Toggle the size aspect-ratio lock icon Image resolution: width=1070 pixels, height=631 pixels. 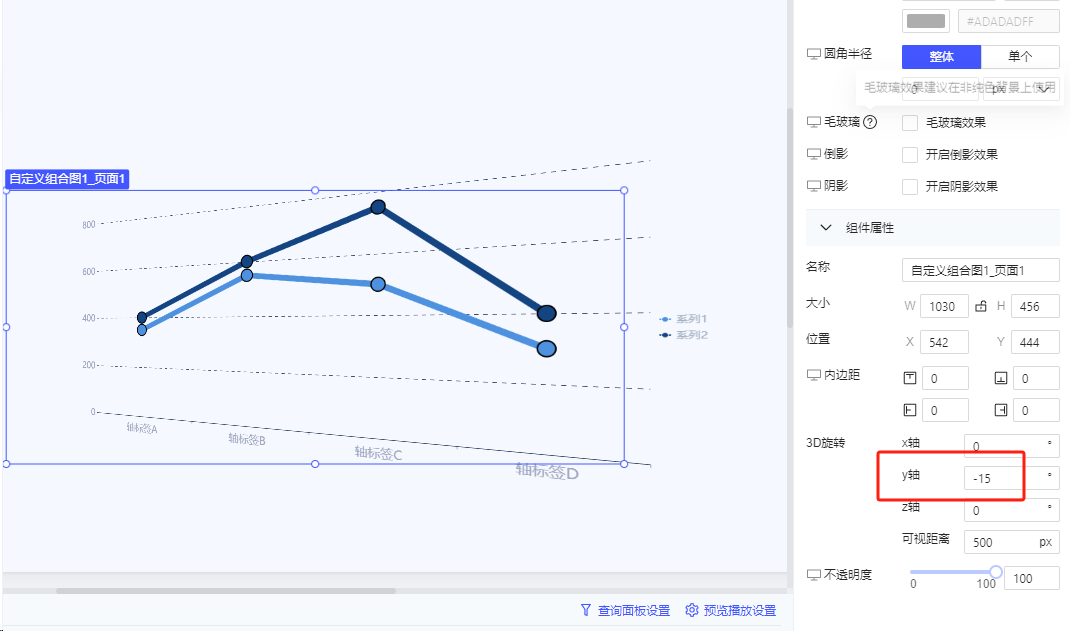coord(981,306)
